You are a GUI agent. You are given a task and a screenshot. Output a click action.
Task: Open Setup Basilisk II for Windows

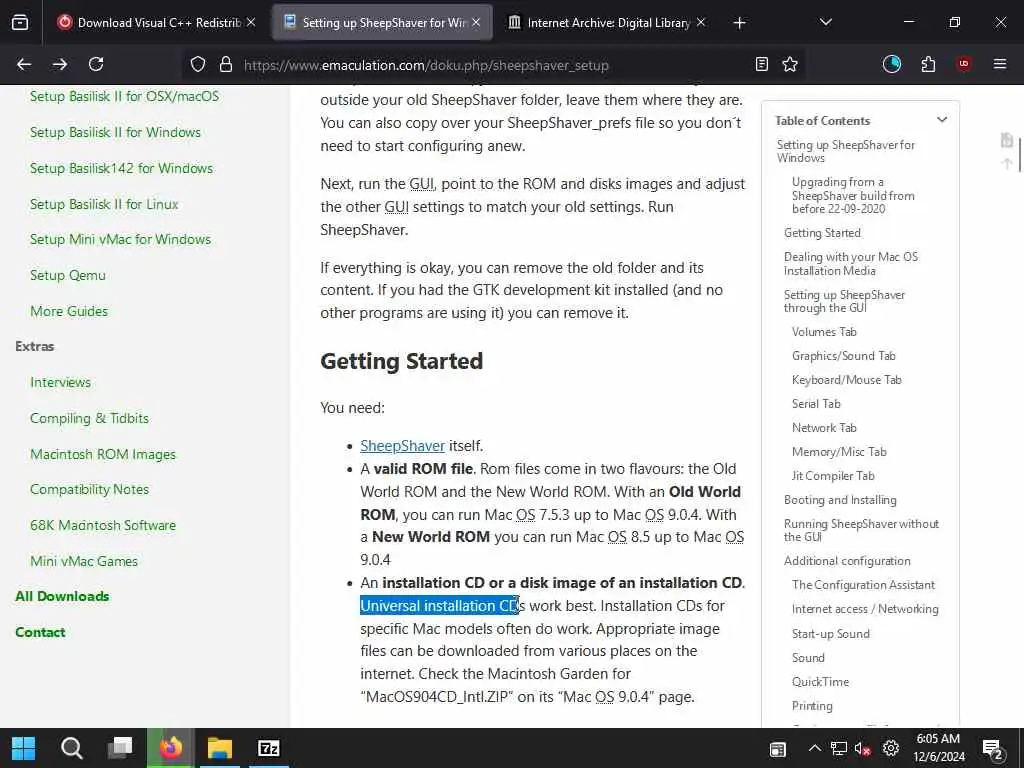pyautogui.click(x=115, y=133)
